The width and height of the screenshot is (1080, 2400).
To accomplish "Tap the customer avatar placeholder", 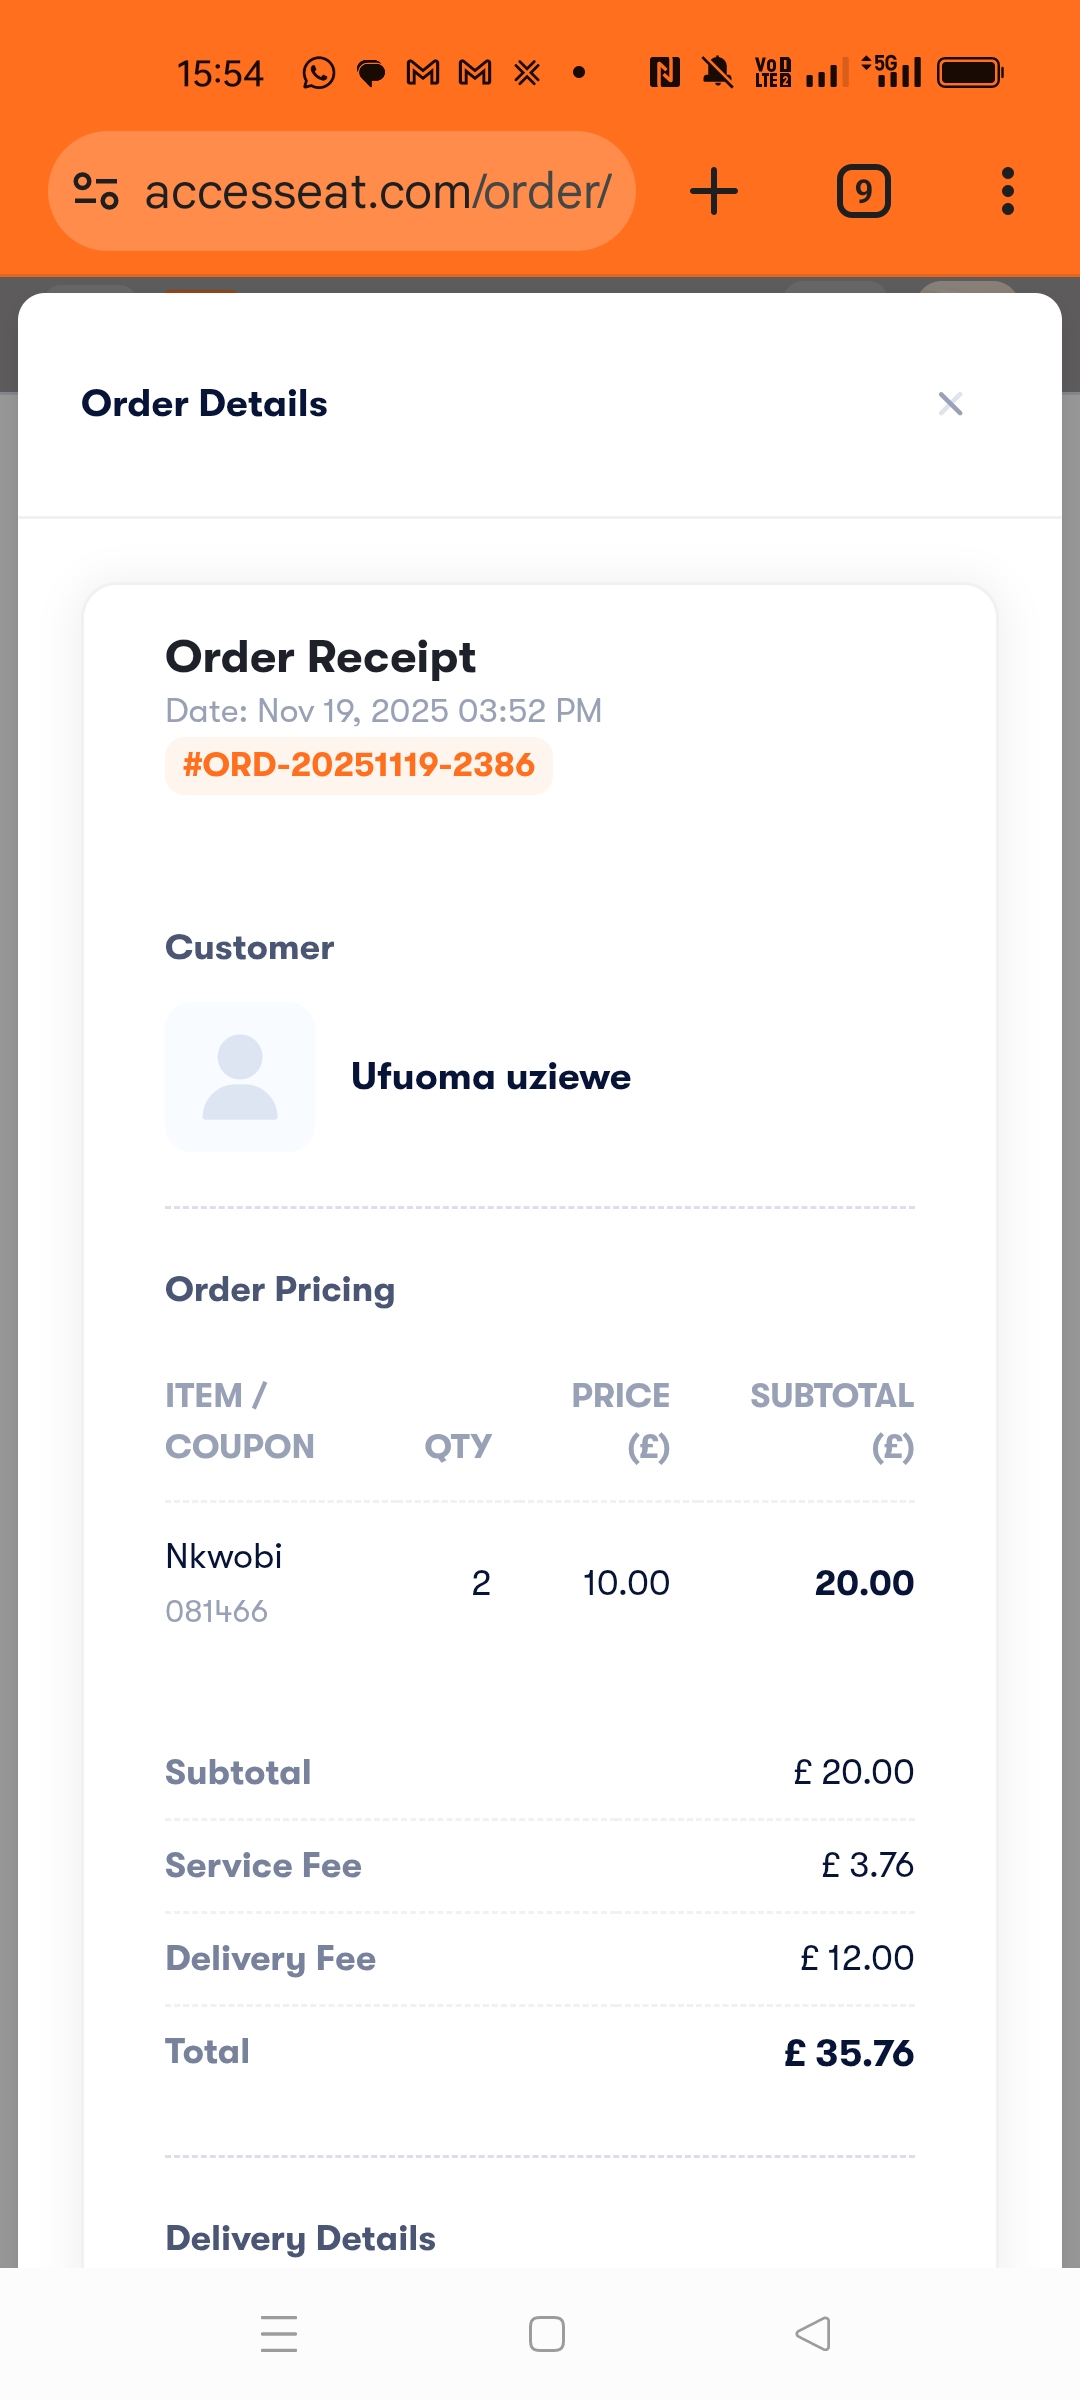I will pyautogui.click(x=240, y=1077).
